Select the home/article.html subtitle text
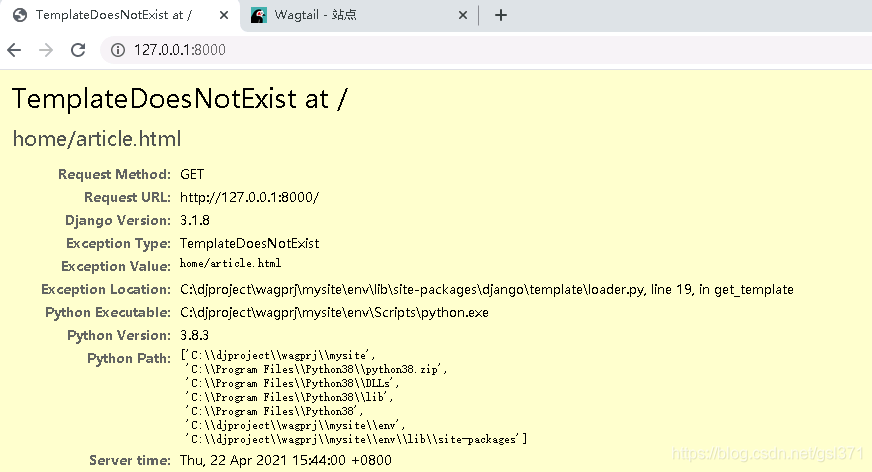The width and height of the screenshot is (872, 472). [97, 138]
